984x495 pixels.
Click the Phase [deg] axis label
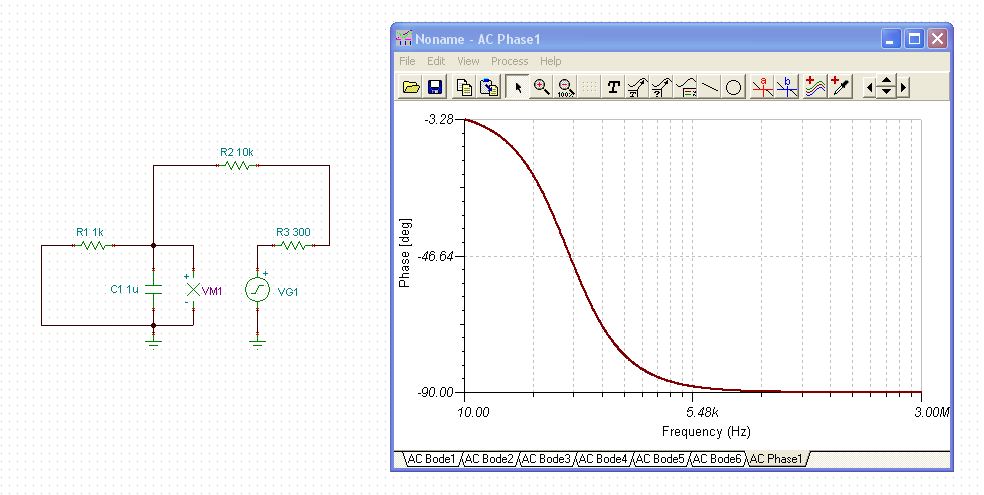[x=405, y=253]
